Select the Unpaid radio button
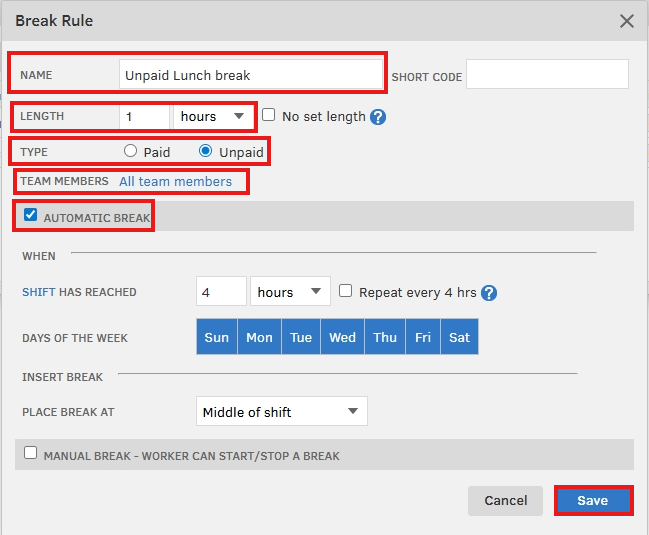The height and width of the screenshot is (535, 649). point(206,152)
